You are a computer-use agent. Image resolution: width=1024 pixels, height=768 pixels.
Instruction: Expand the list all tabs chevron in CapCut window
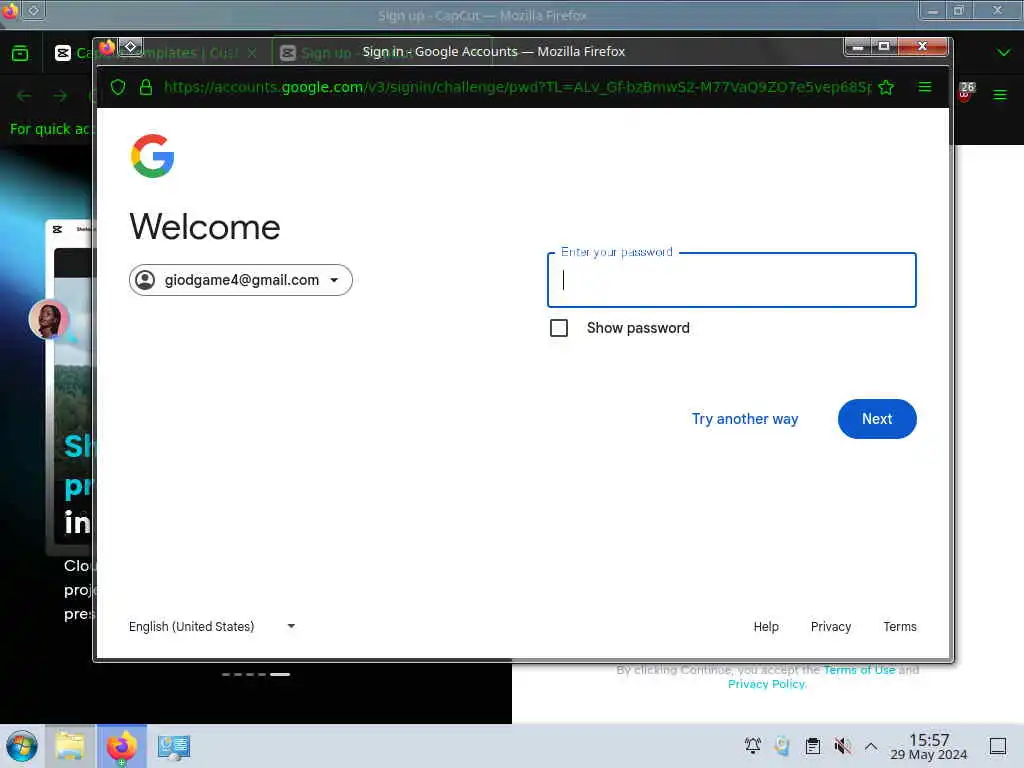(1004, 52)
